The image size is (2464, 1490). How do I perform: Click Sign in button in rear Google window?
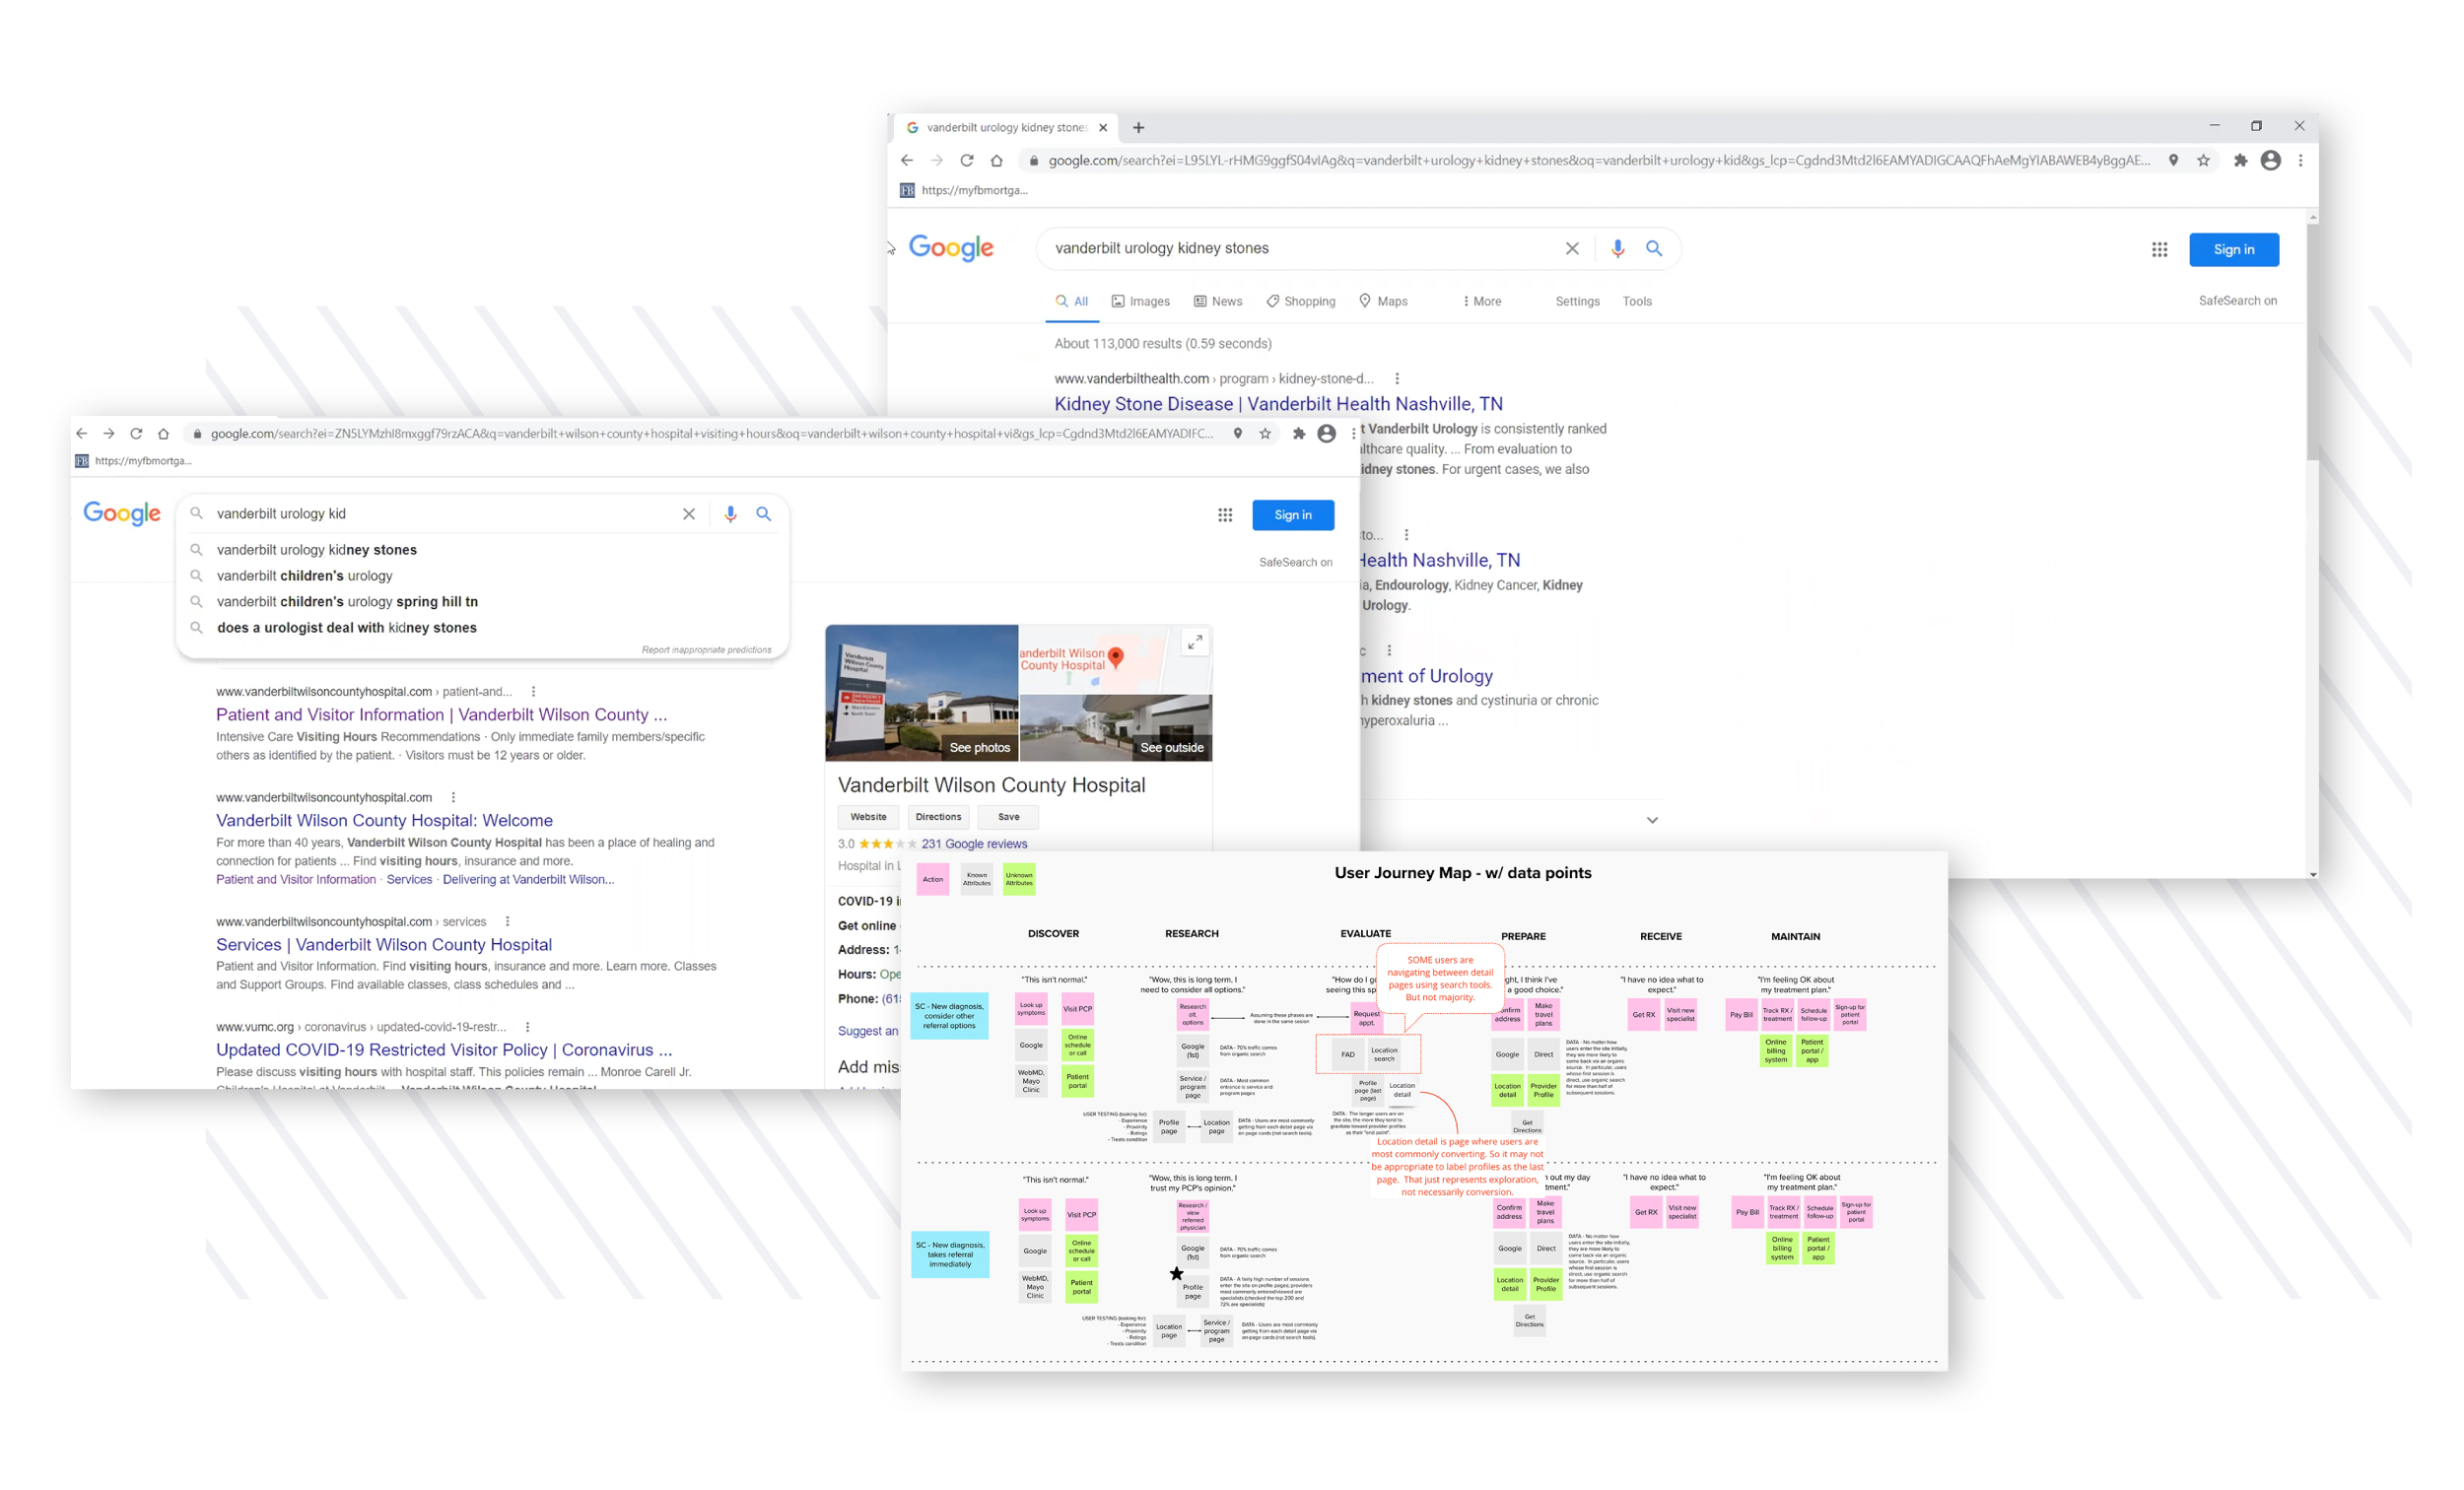tap(2233, 249)
